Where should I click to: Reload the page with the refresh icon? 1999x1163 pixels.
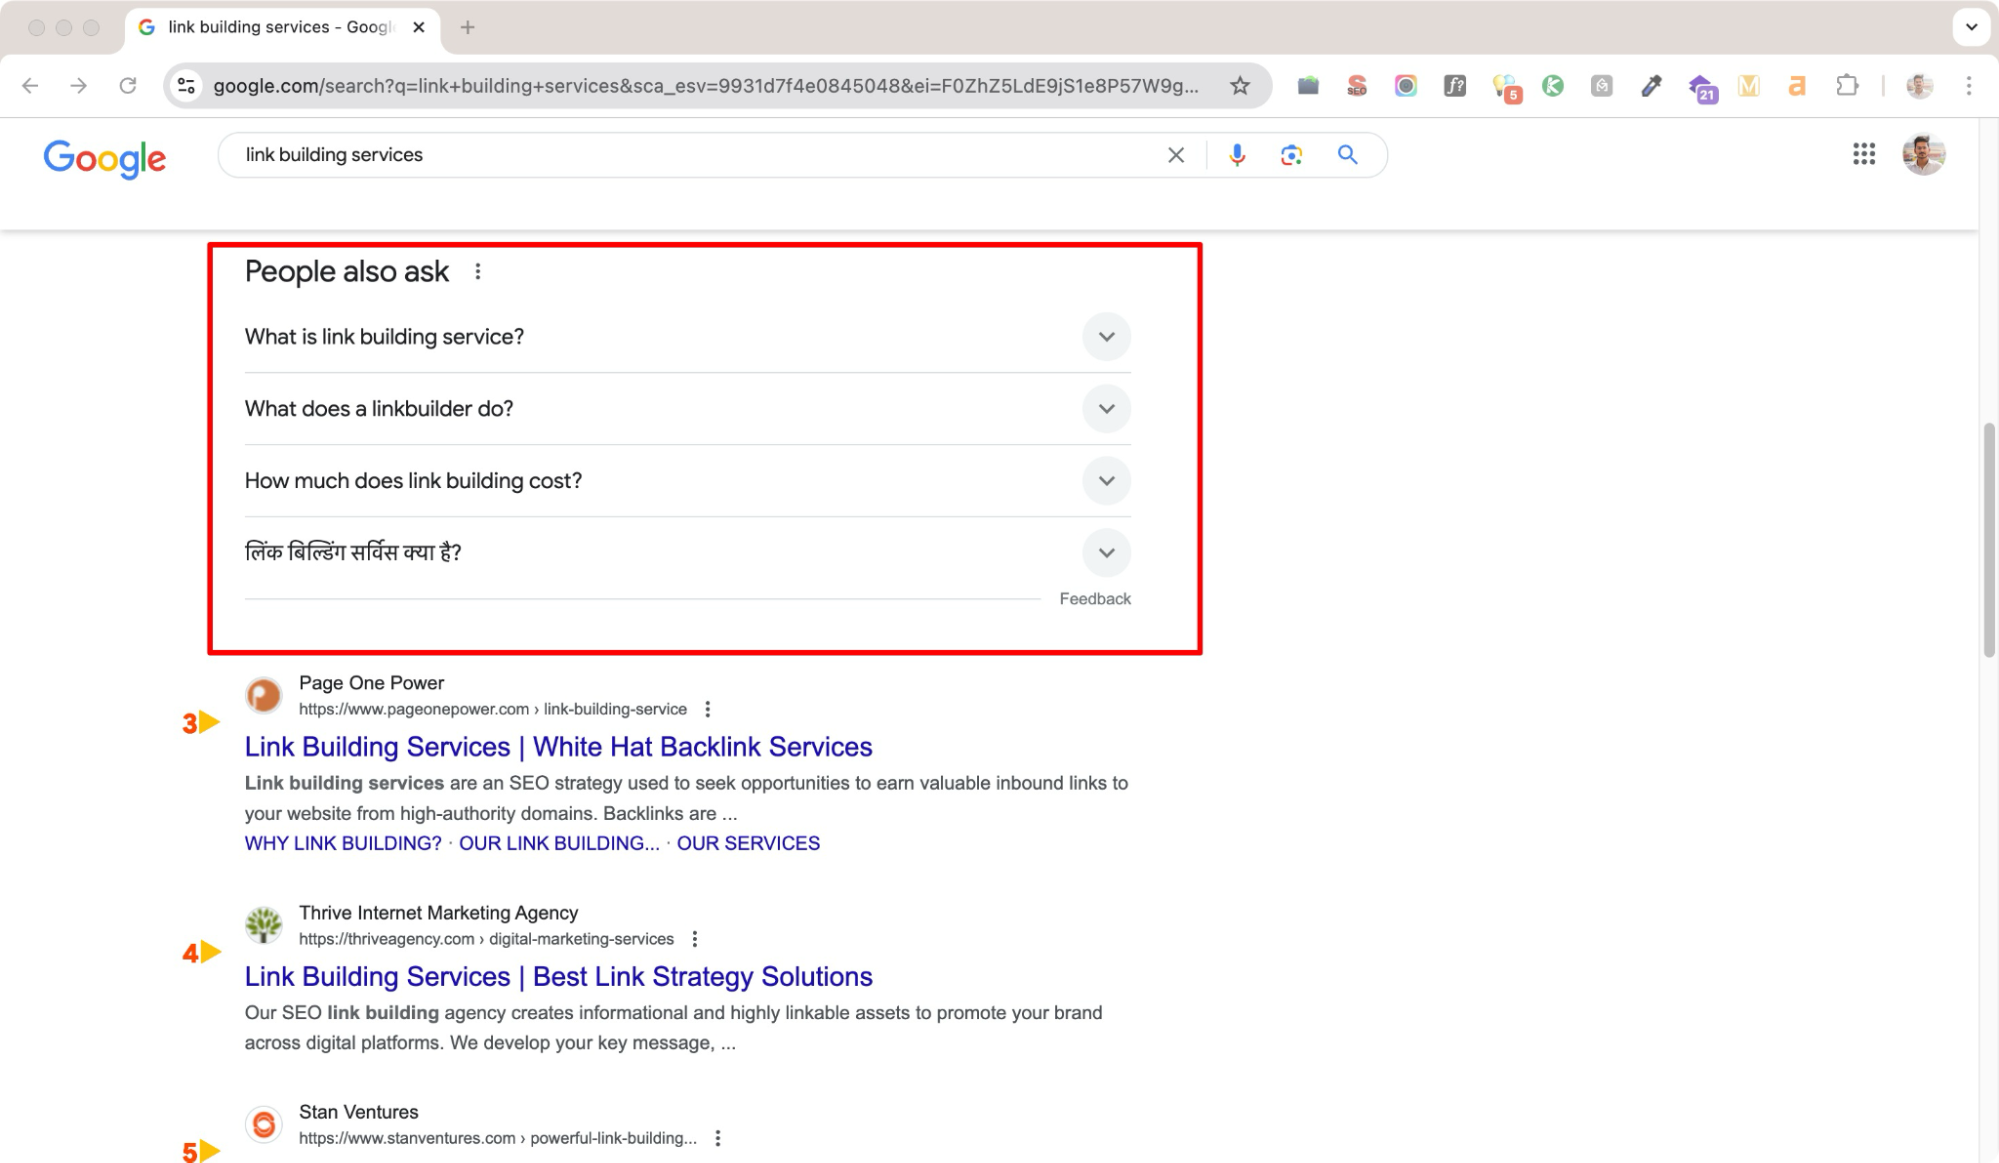click(x=128, y=86)
